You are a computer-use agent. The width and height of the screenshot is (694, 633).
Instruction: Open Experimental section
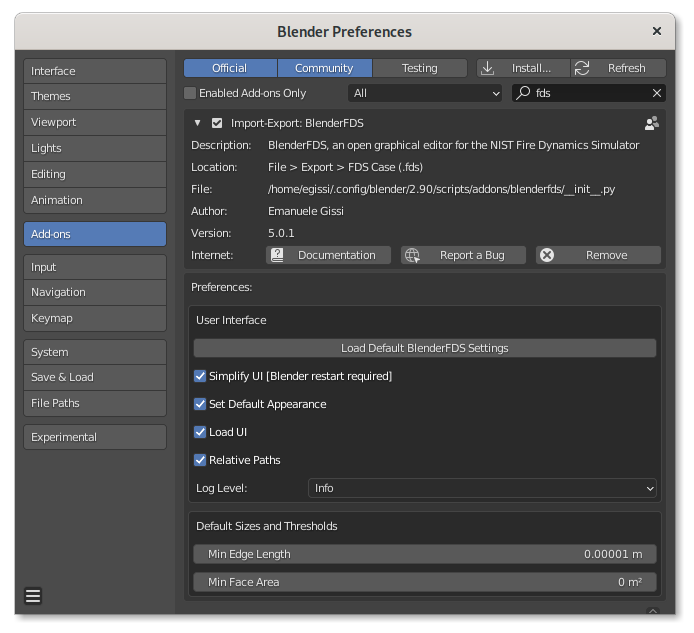coord(95,437)
